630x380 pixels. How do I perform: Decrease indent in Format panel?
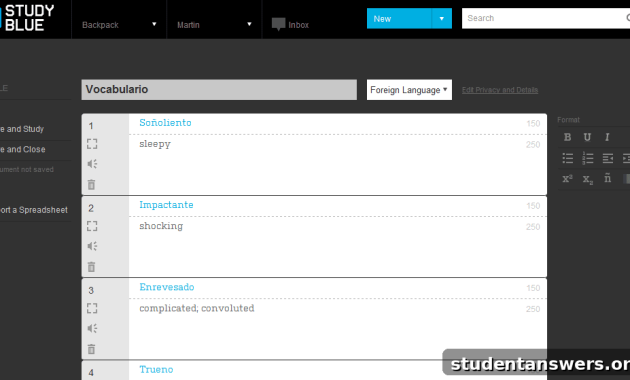pos(608,158)
